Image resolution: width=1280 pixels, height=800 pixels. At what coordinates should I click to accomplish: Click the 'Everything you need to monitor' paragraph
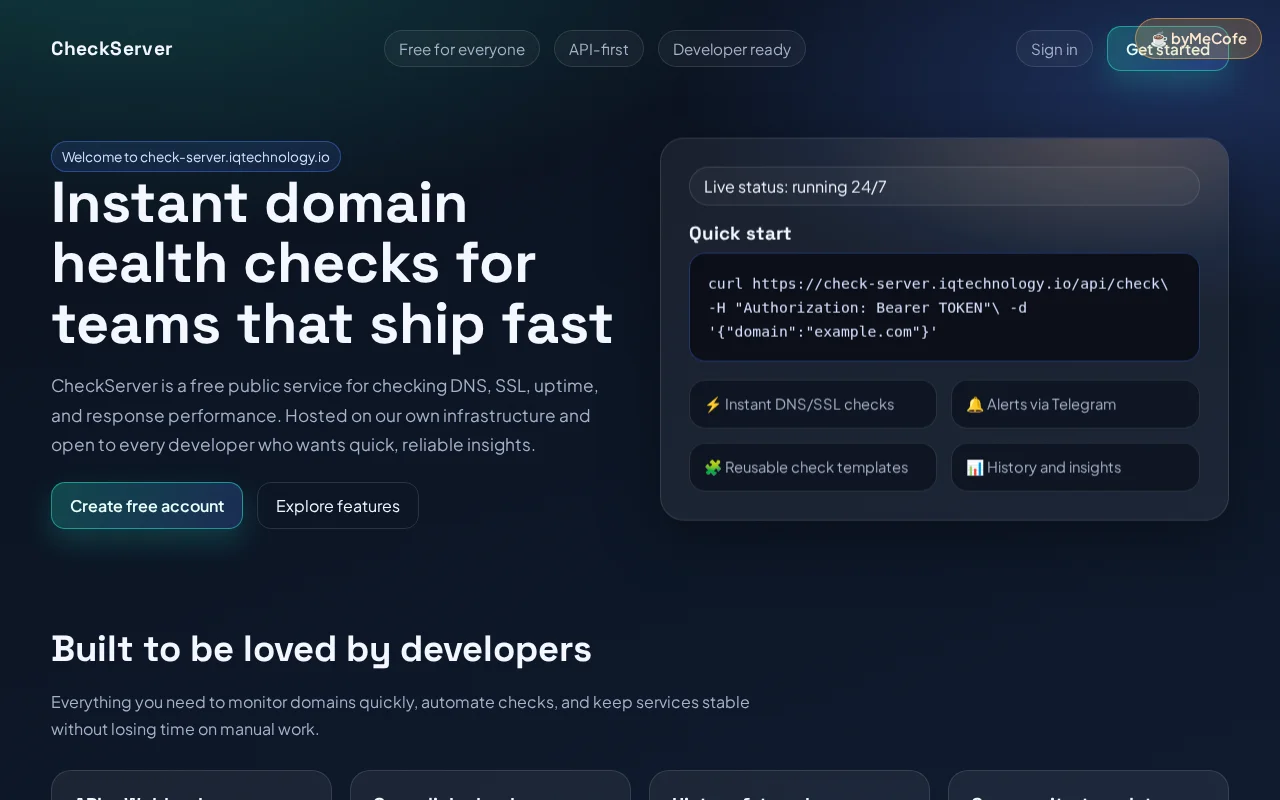coord(400,715)
